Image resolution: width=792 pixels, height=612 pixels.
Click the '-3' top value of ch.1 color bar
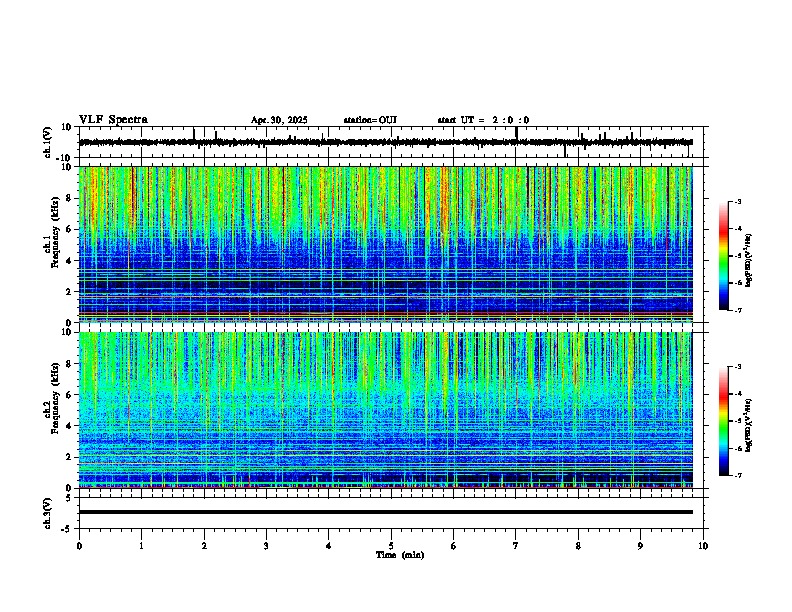coord(737,201)
